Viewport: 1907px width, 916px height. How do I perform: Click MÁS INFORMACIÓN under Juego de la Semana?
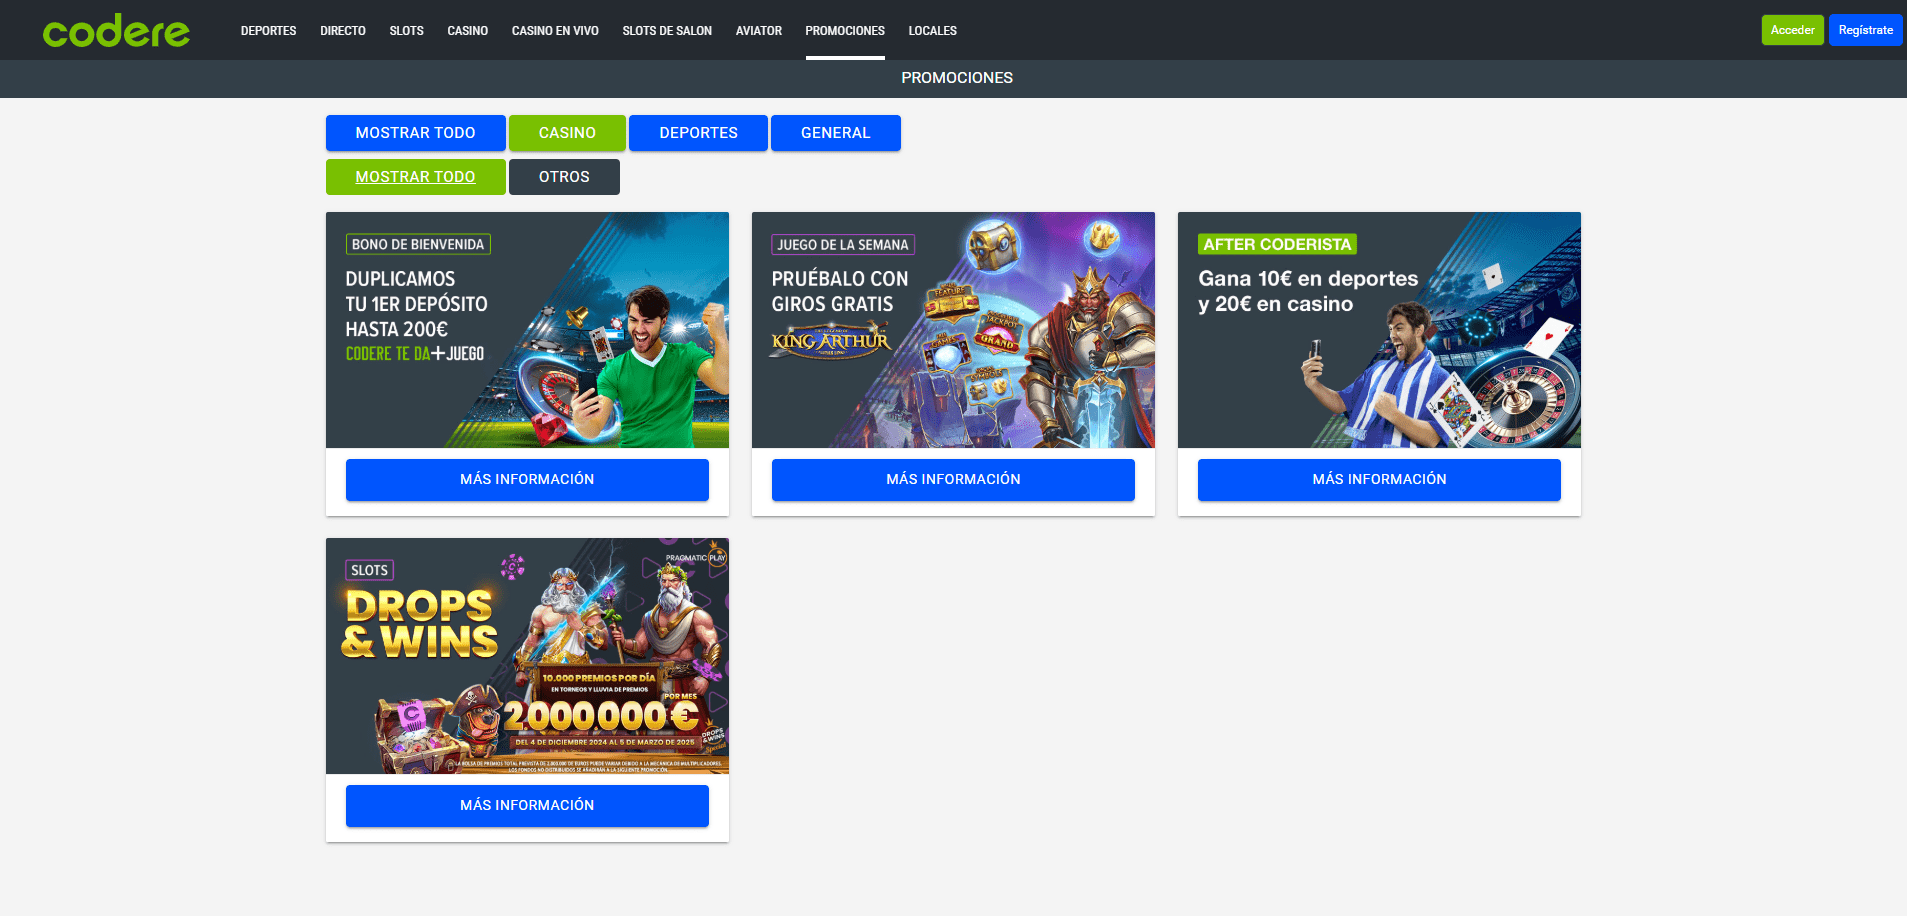(953, 480)
